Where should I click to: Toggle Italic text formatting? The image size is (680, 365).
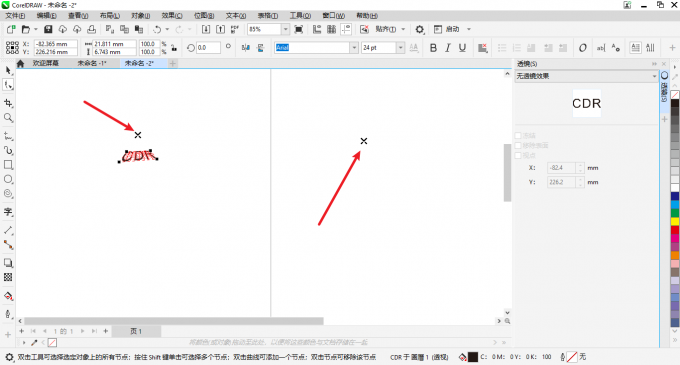[x=448, y=48]
